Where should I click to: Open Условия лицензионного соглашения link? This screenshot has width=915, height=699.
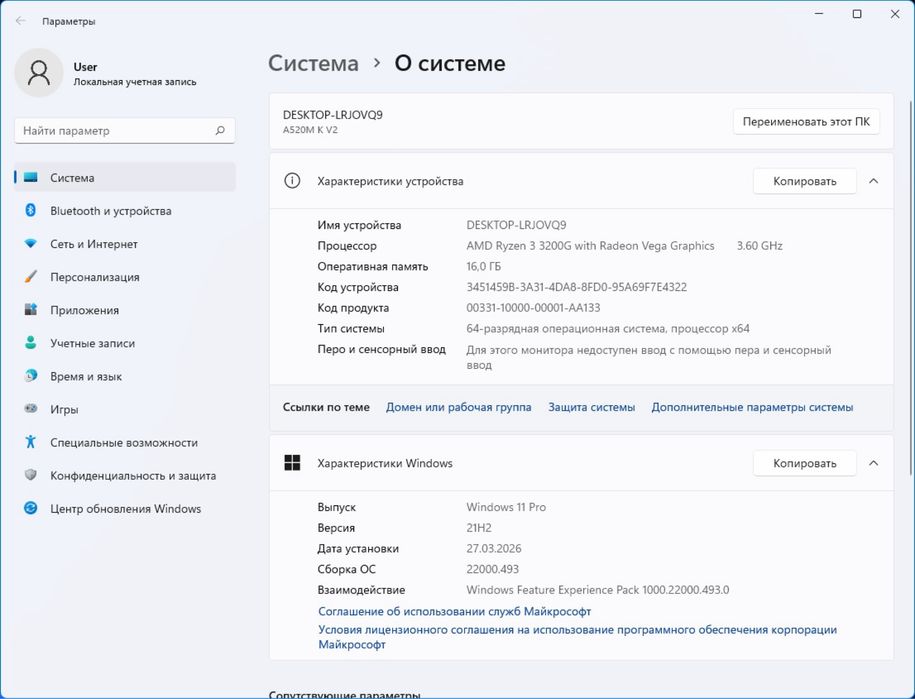577,637
